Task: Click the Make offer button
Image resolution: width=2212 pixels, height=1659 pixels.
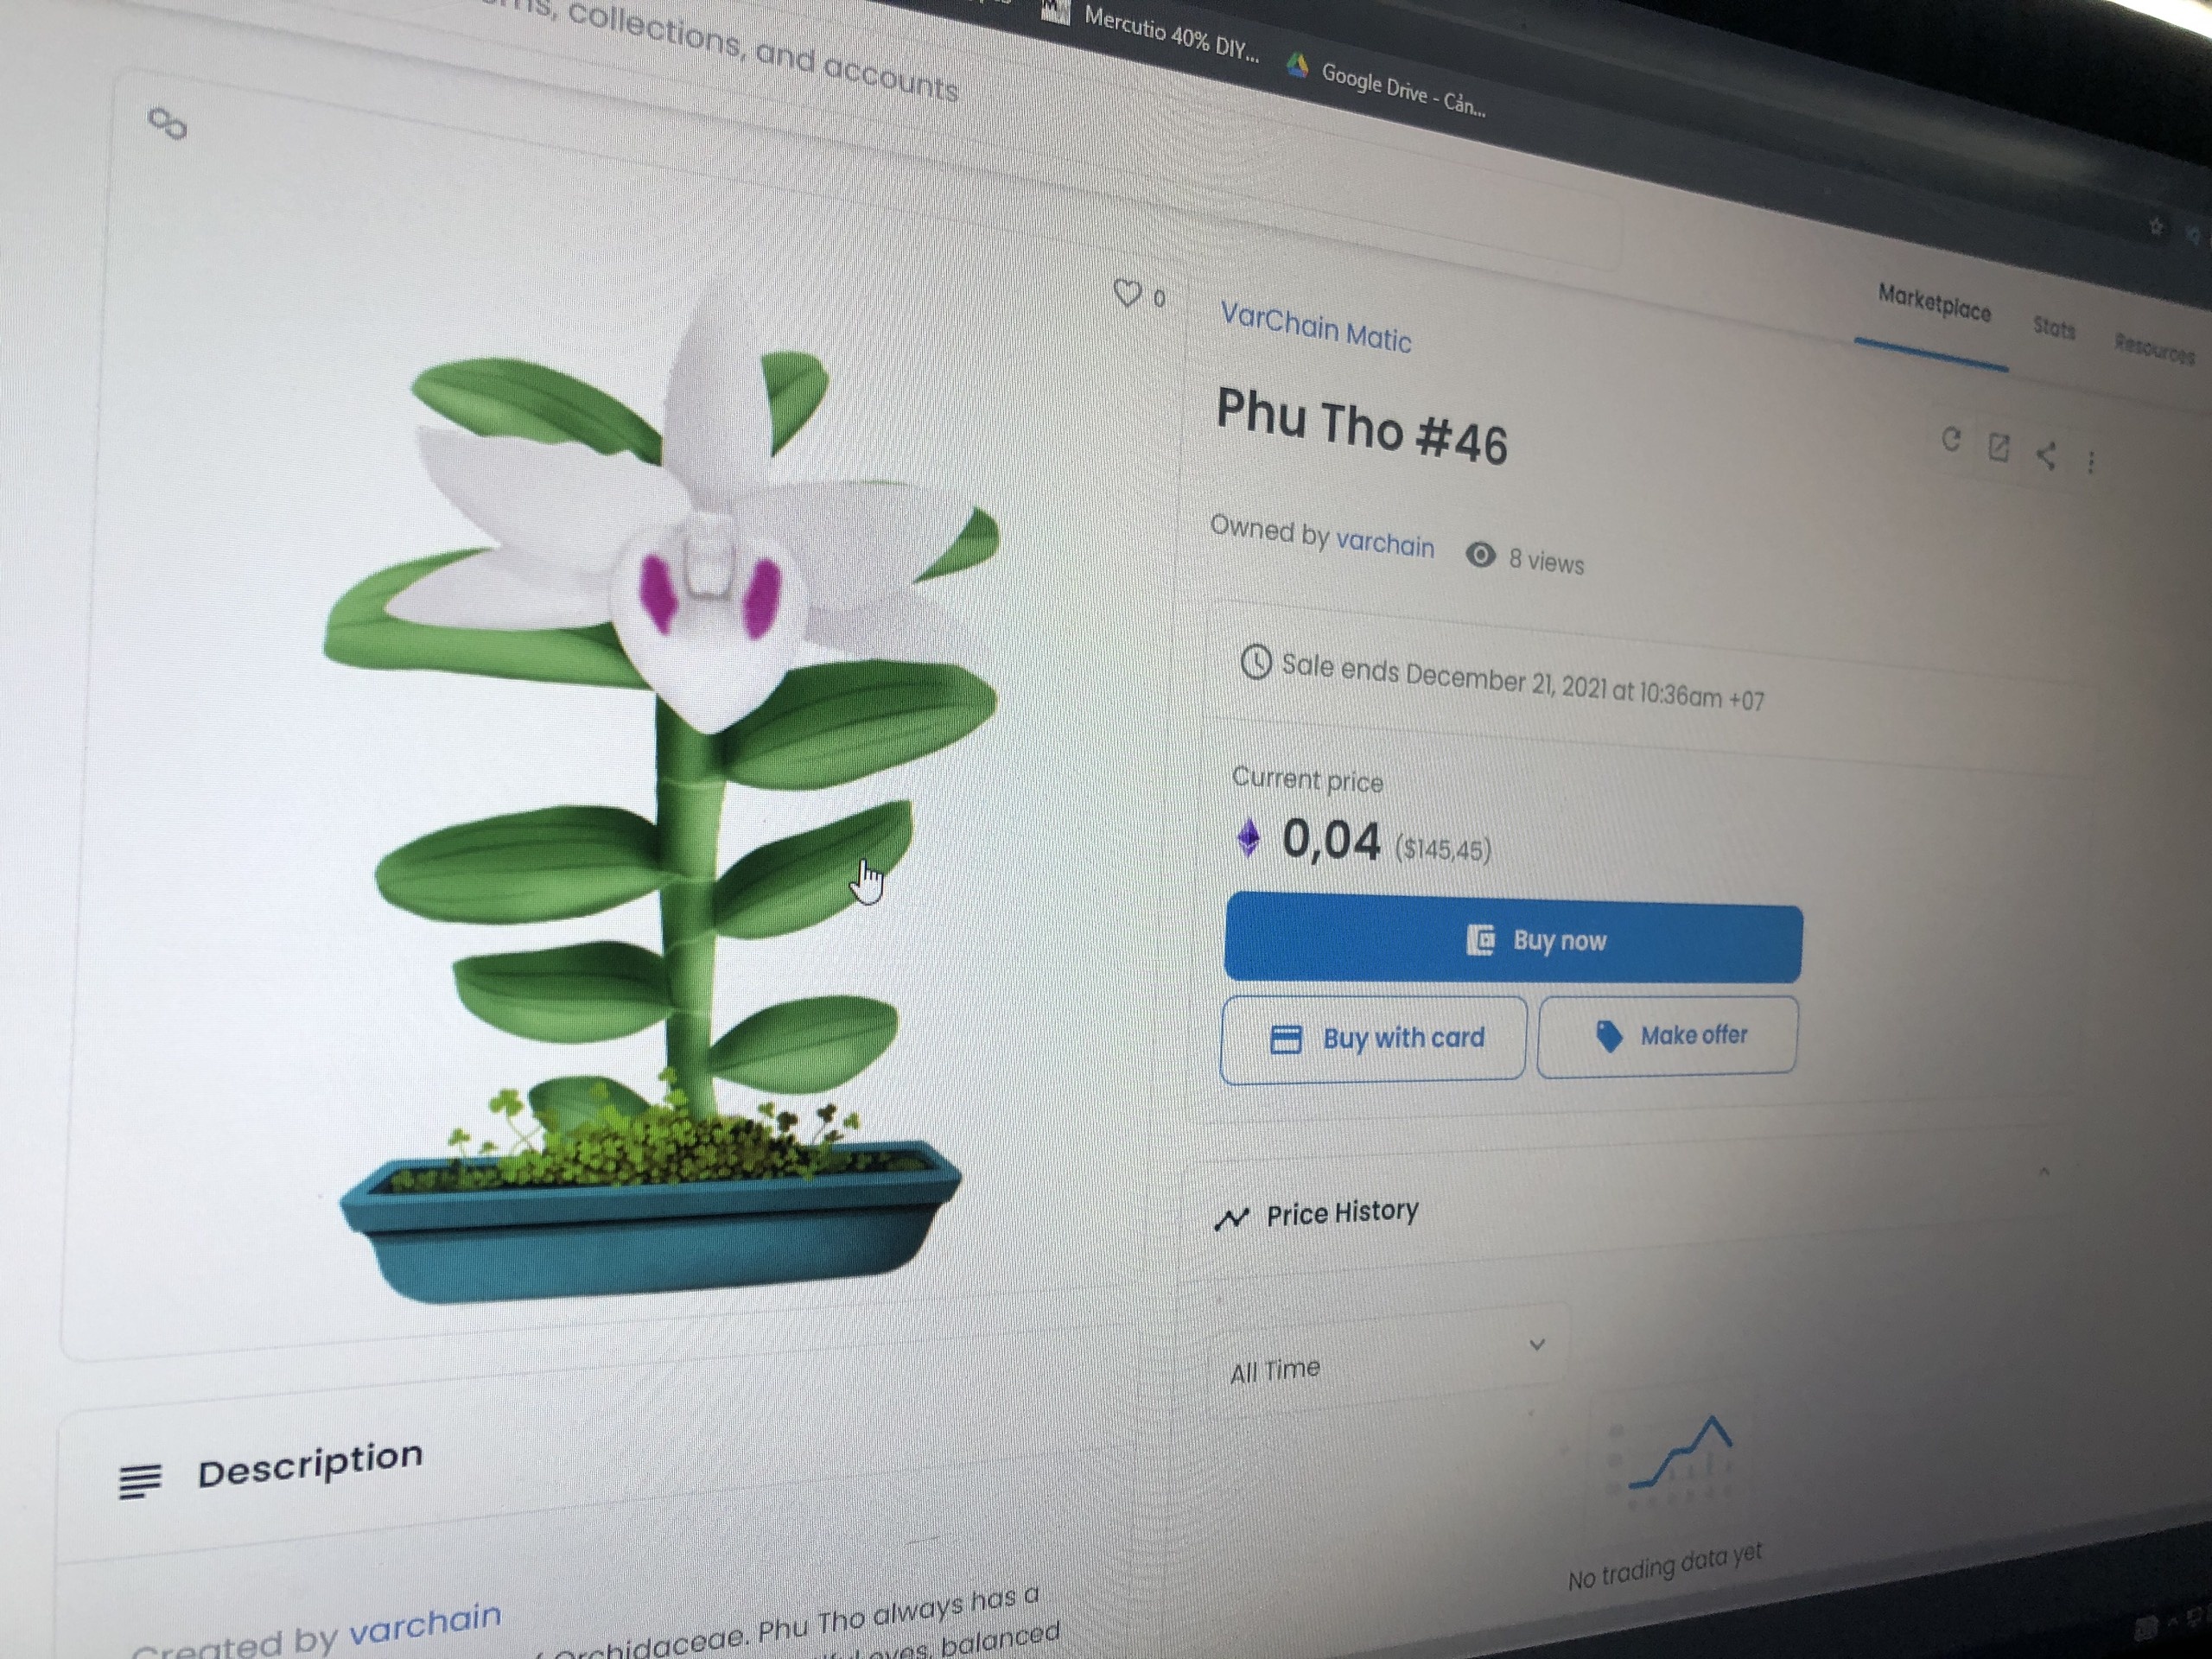Action: 1667,1035
